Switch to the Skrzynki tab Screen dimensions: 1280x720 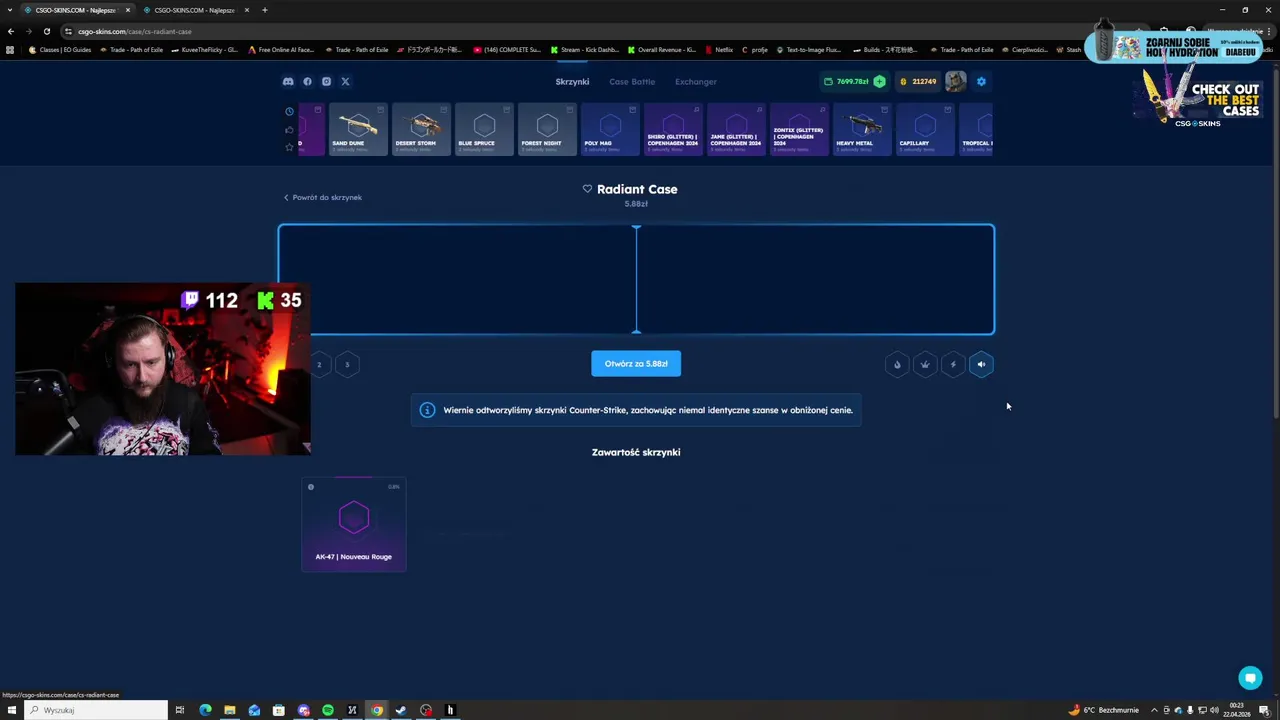[572, 82]
